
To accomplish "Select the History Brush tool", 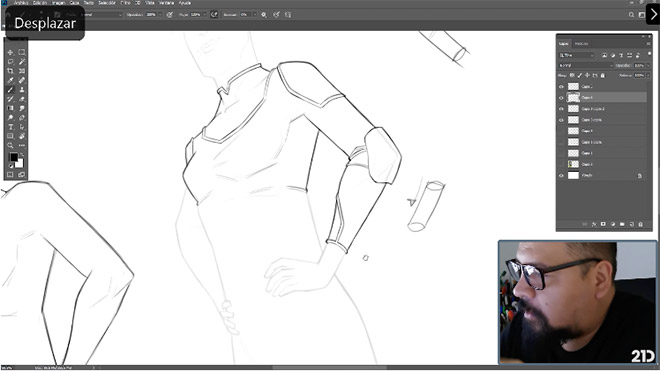I will [x=10, y=99].
